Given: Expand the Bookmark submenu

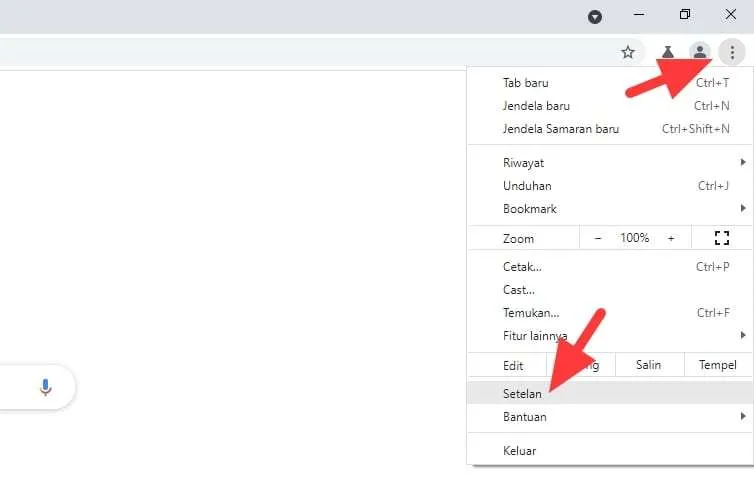Looking at the screenshot, I should pyautogui.click(x=610, y=209).
